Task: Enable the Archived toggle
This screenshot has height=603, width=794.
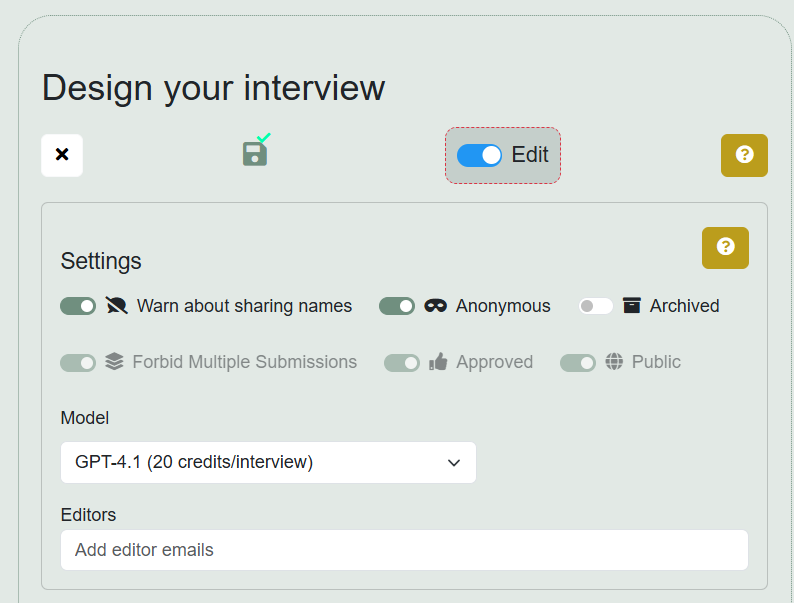Action: [596, 306]
